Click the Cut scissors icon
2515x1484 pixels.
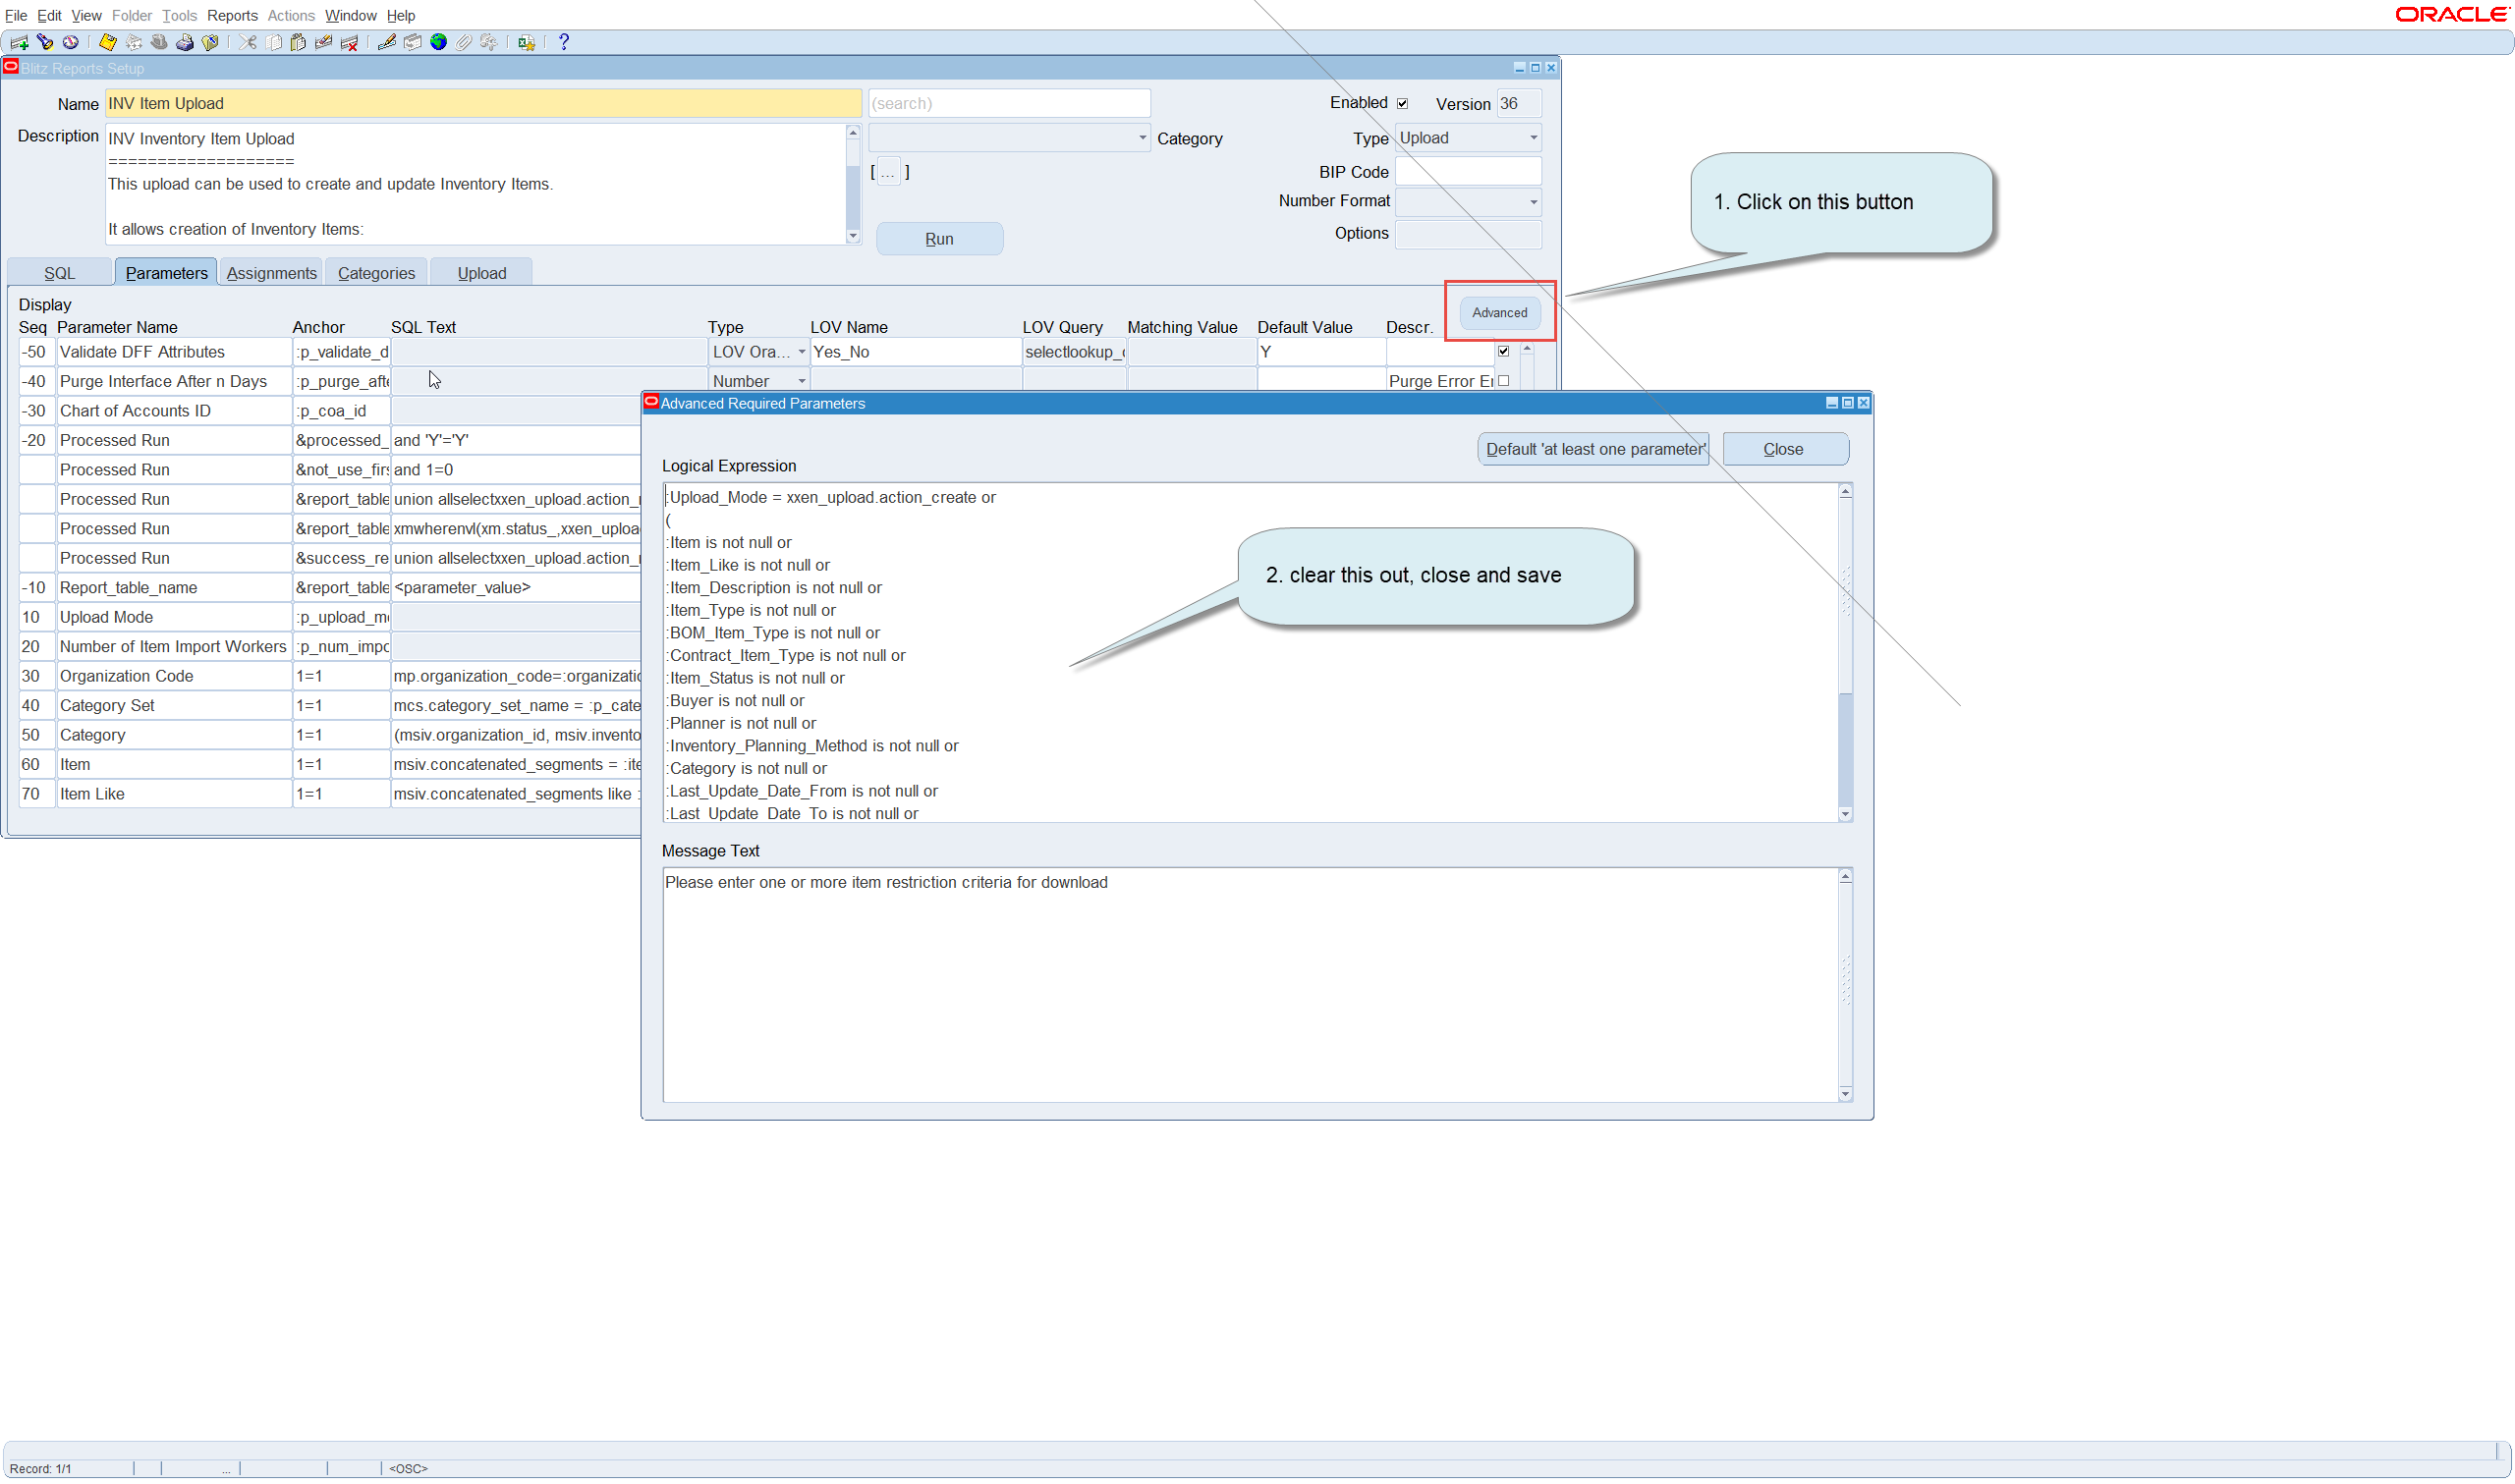click(247, 42)
